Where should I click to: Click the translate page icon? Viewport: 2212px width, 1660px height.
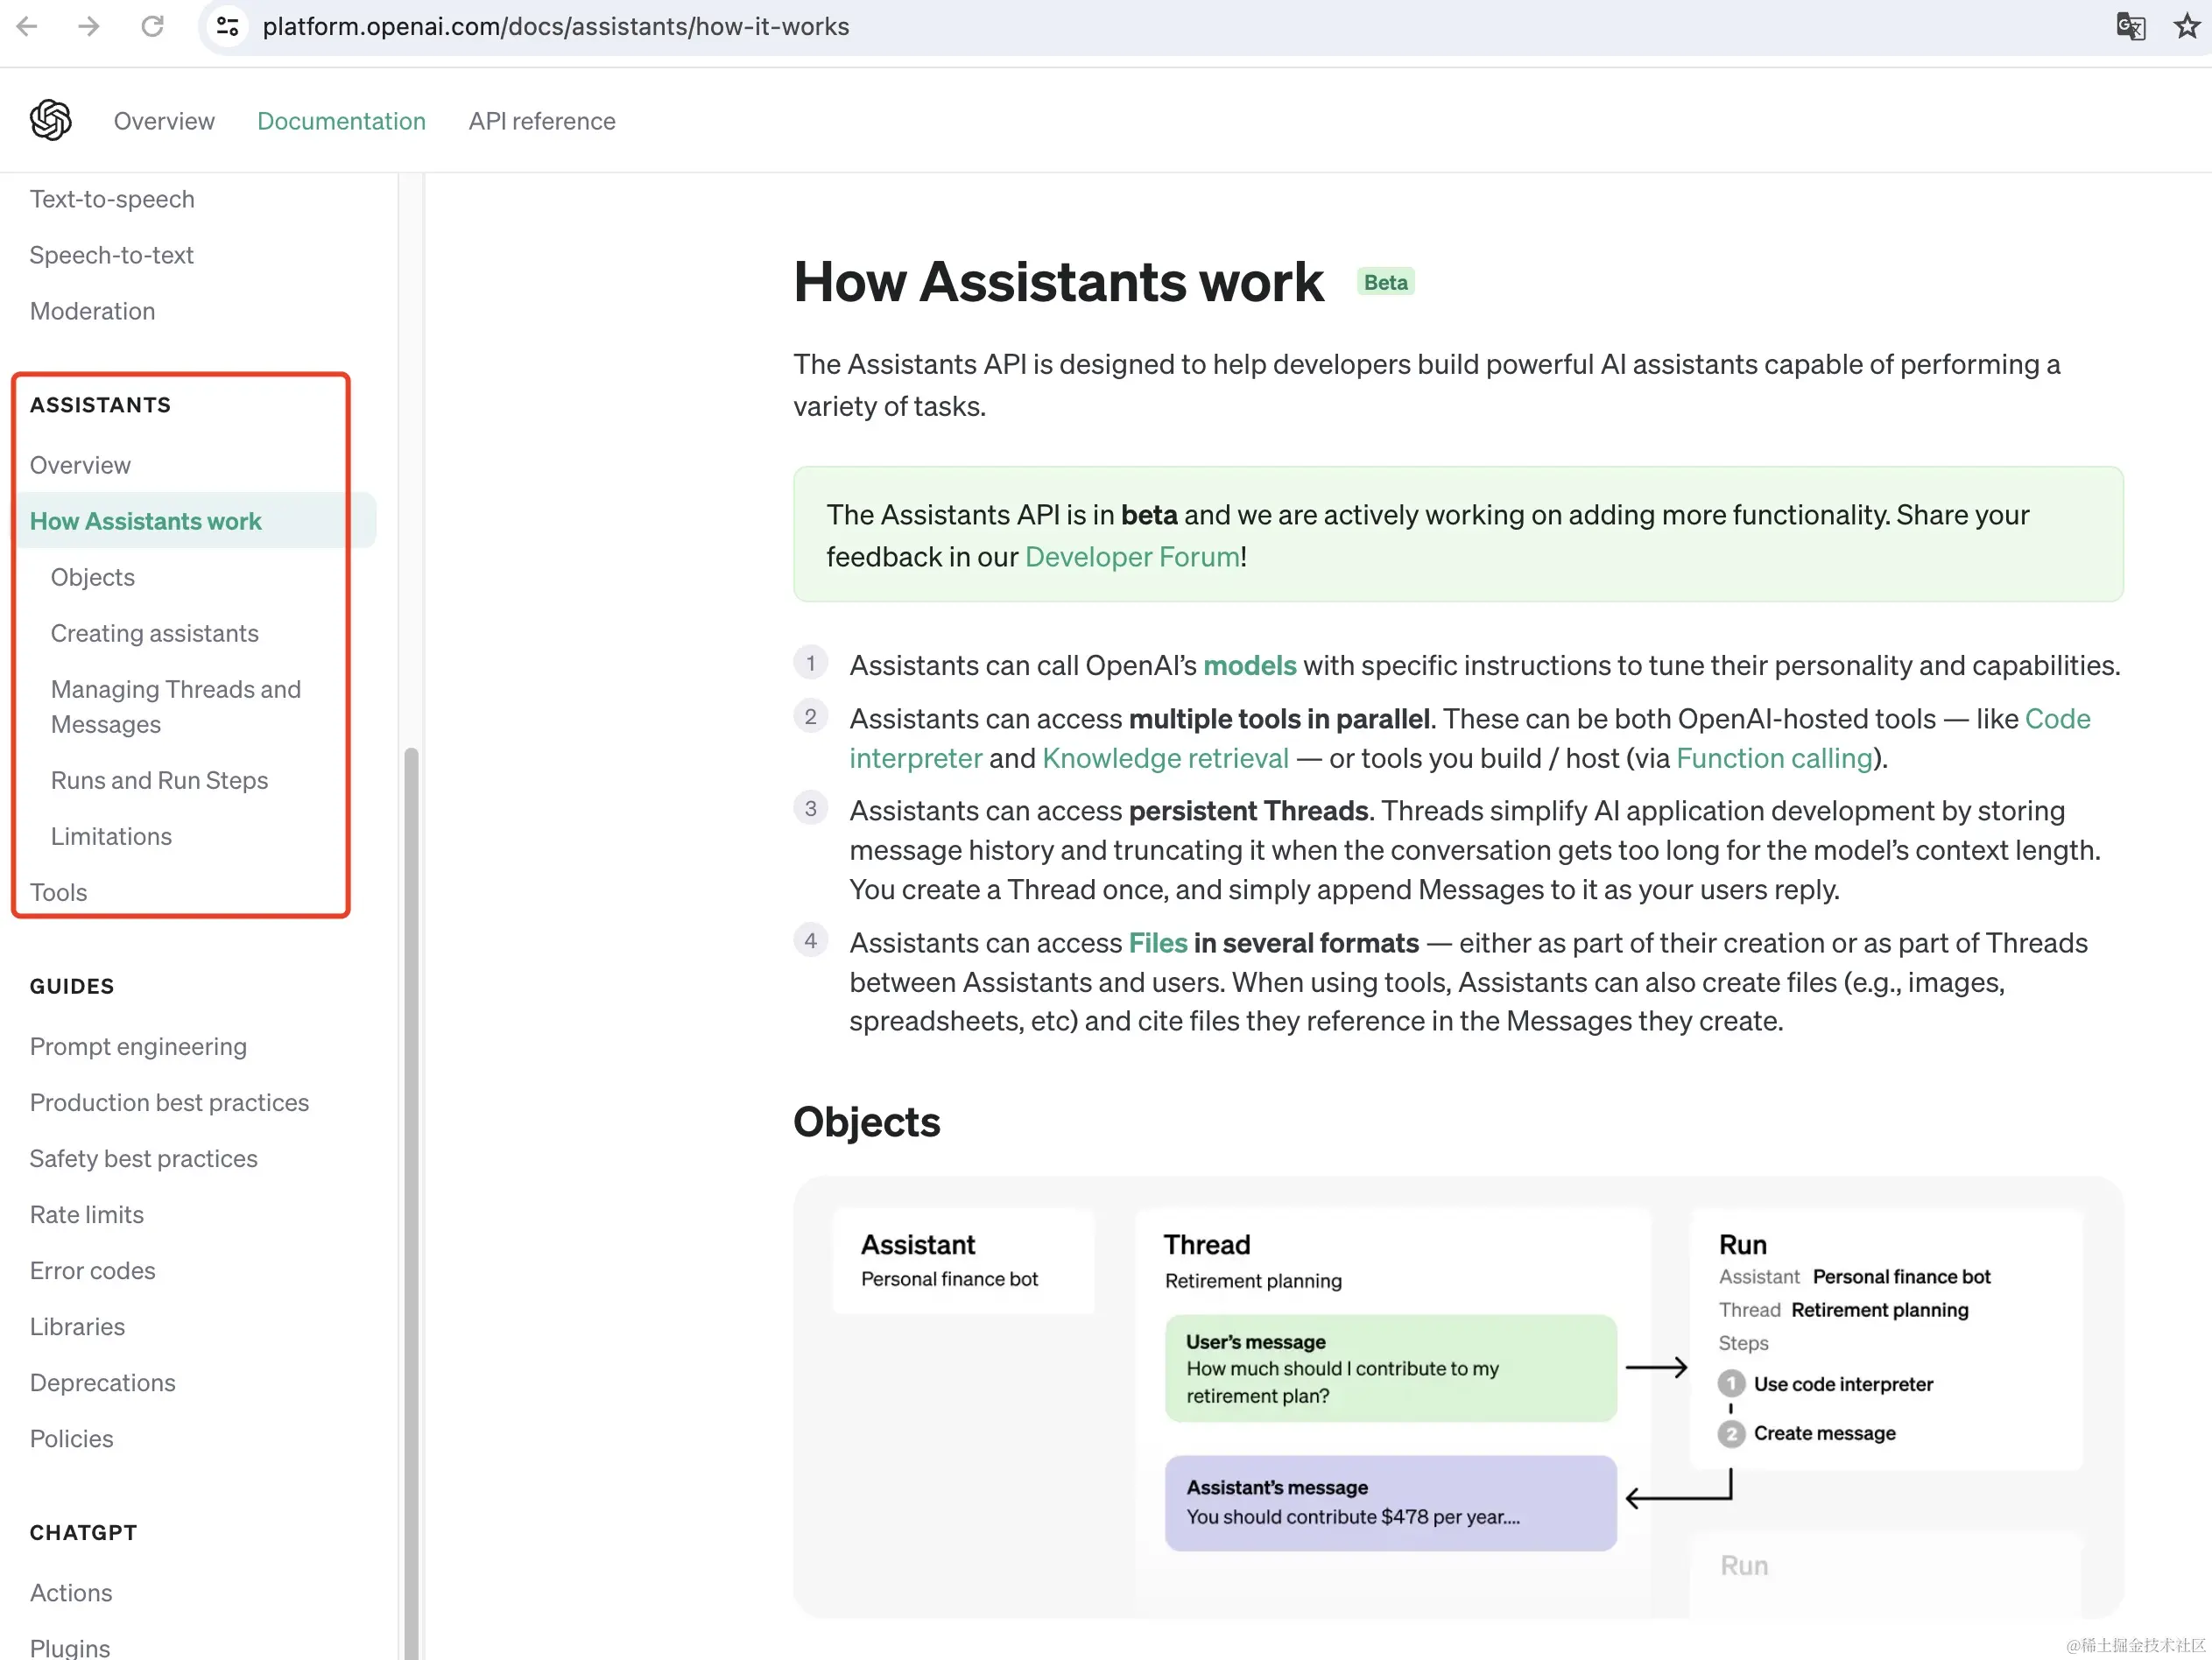[2131, 26]
